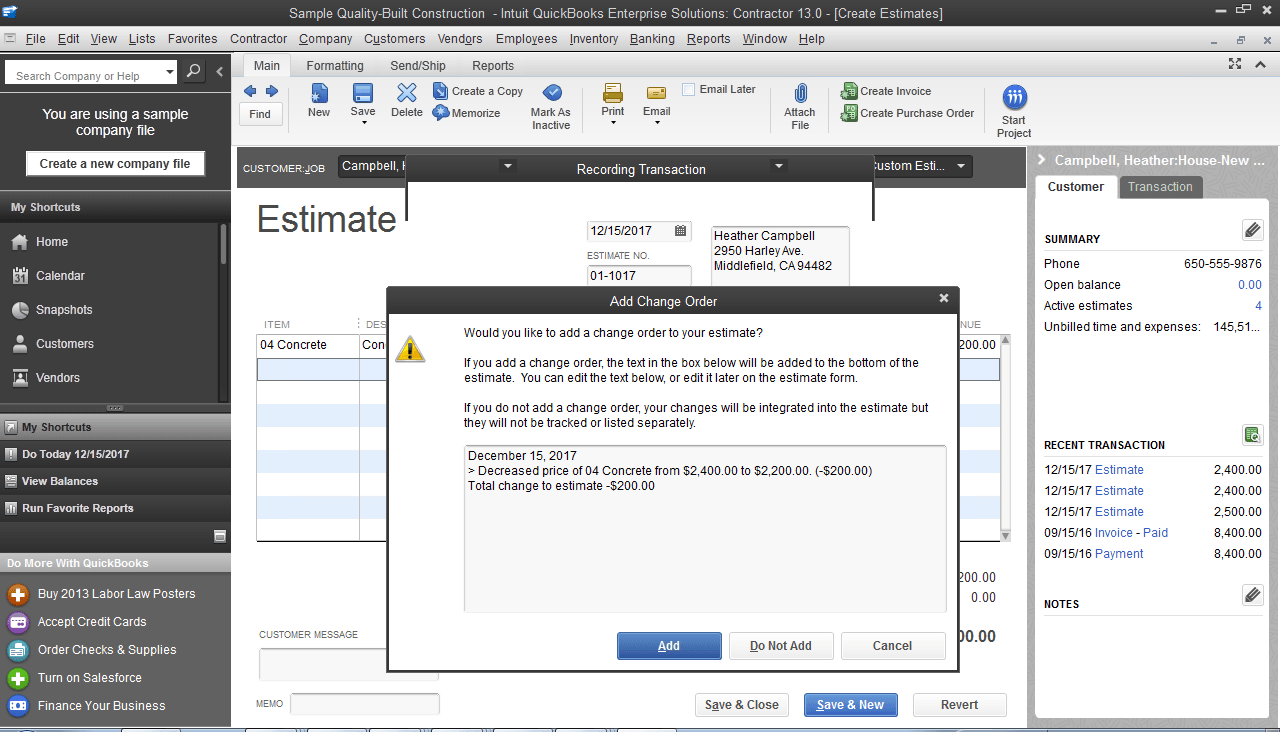The image size is (1280, 732).
Task: Cancel the Add Change Order dialog
Action: (893, 646)
